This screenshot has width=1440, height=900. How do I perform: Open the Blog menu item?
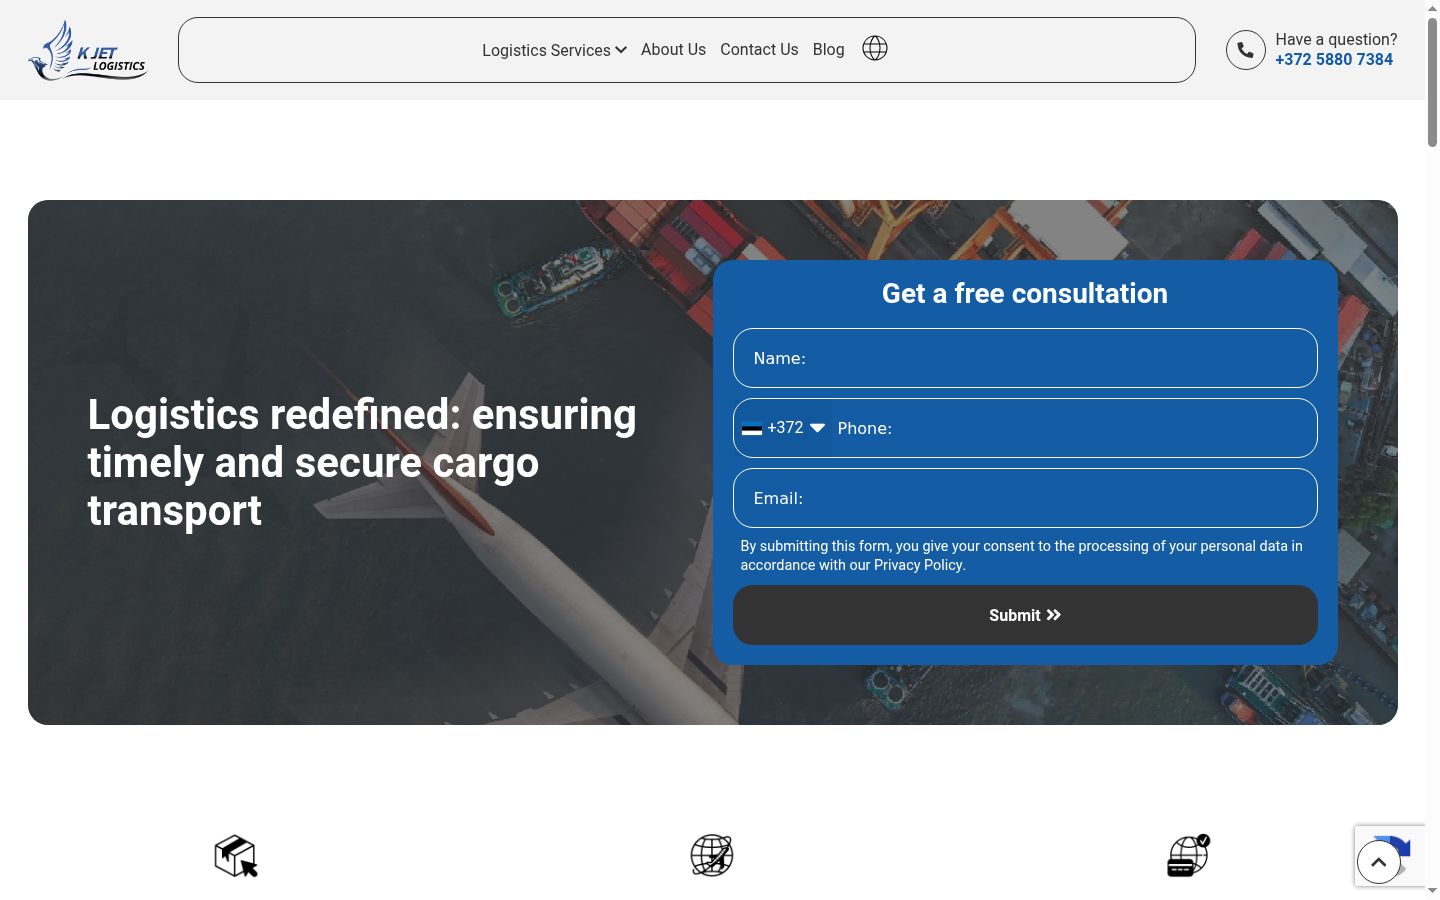(x=828, y=49)
